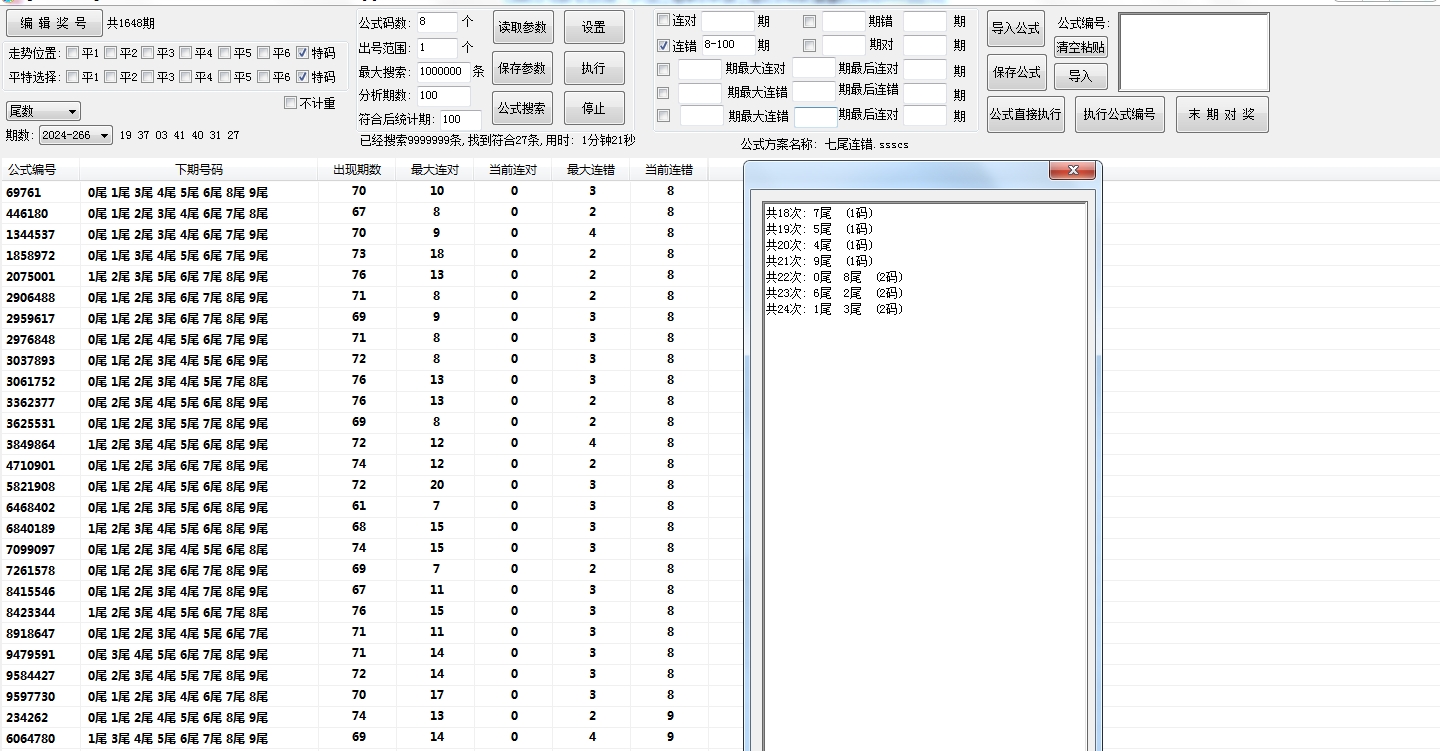1440x751 pixels.
Task: Check the 不计重 checkbox
Action: (290, 102)
